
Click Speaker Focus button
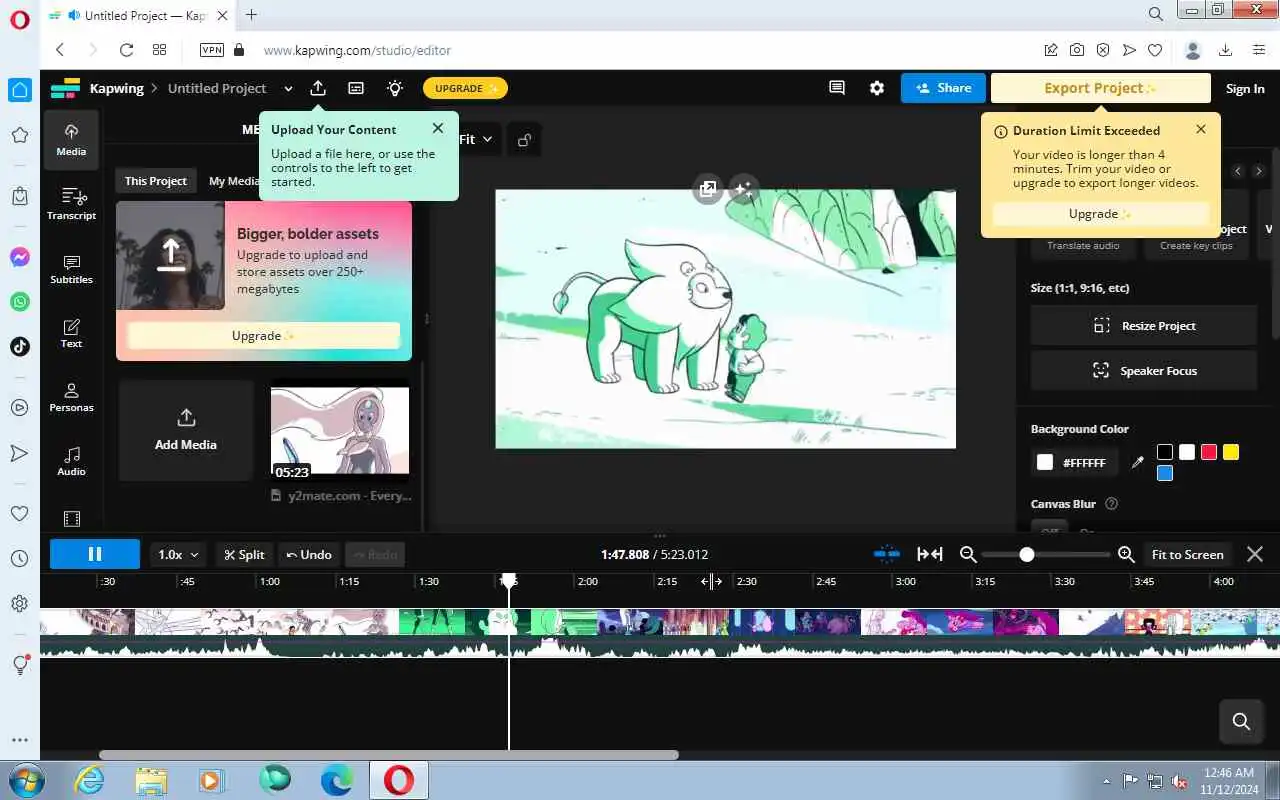1144,370
